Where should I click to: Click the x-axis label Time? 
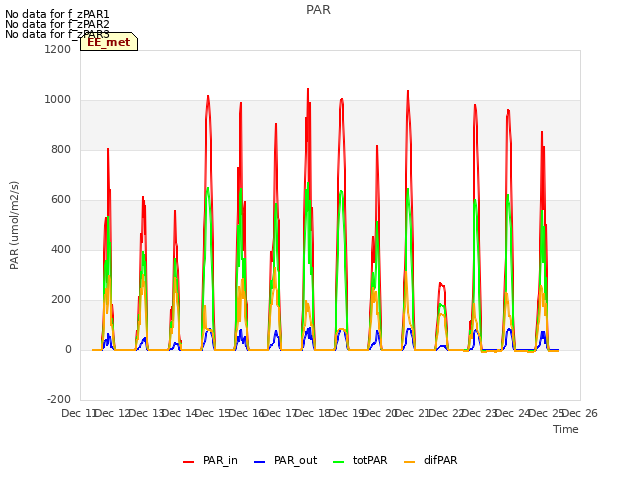pyautogui.click(x=566, y=429)
